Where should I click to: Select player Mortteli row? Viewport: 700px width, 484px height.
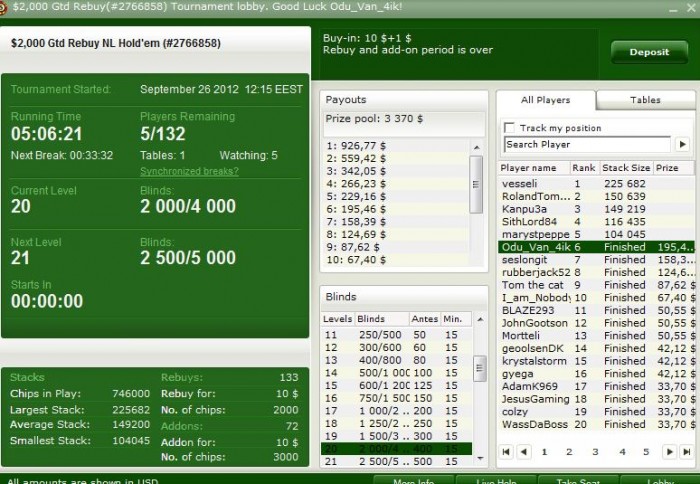point(596,335)
